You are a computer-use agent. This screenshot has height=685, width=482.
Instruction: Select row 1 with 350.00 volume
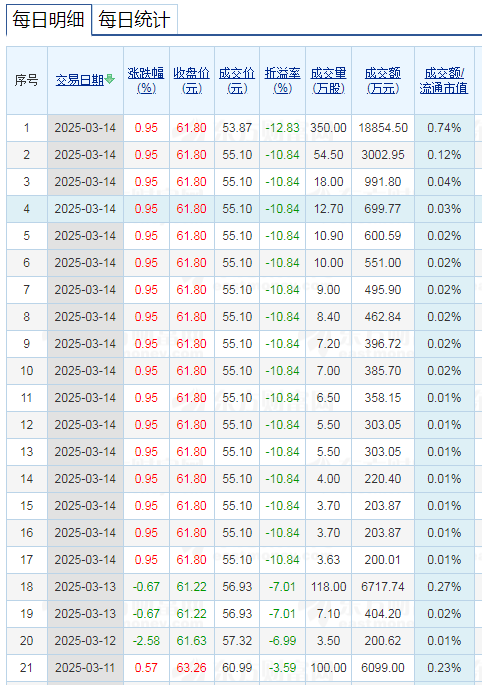240,128
